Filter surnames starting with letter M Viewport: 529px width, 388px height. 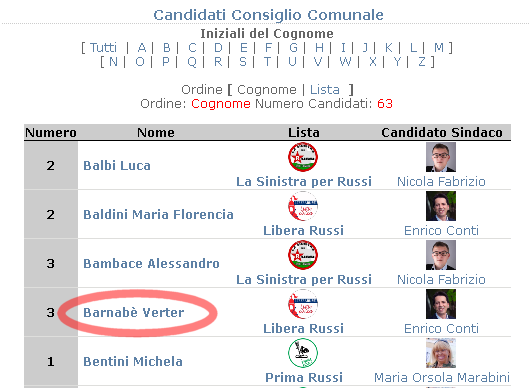coord(439,48)
